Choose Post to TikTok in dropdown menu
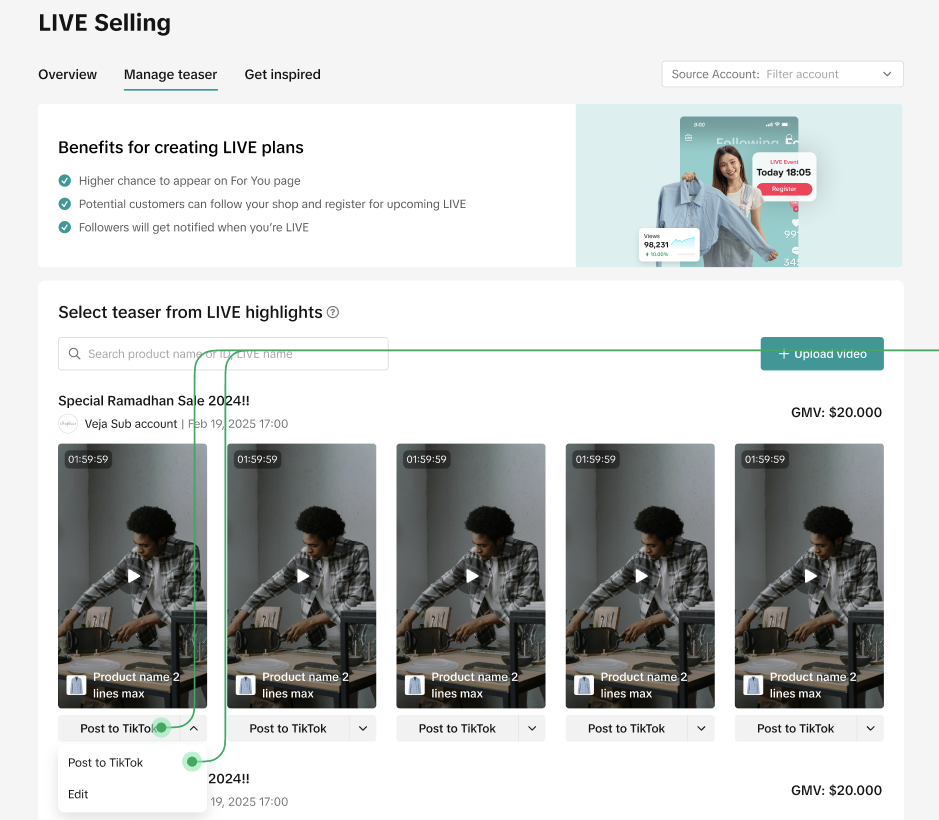 coord(106,762)
